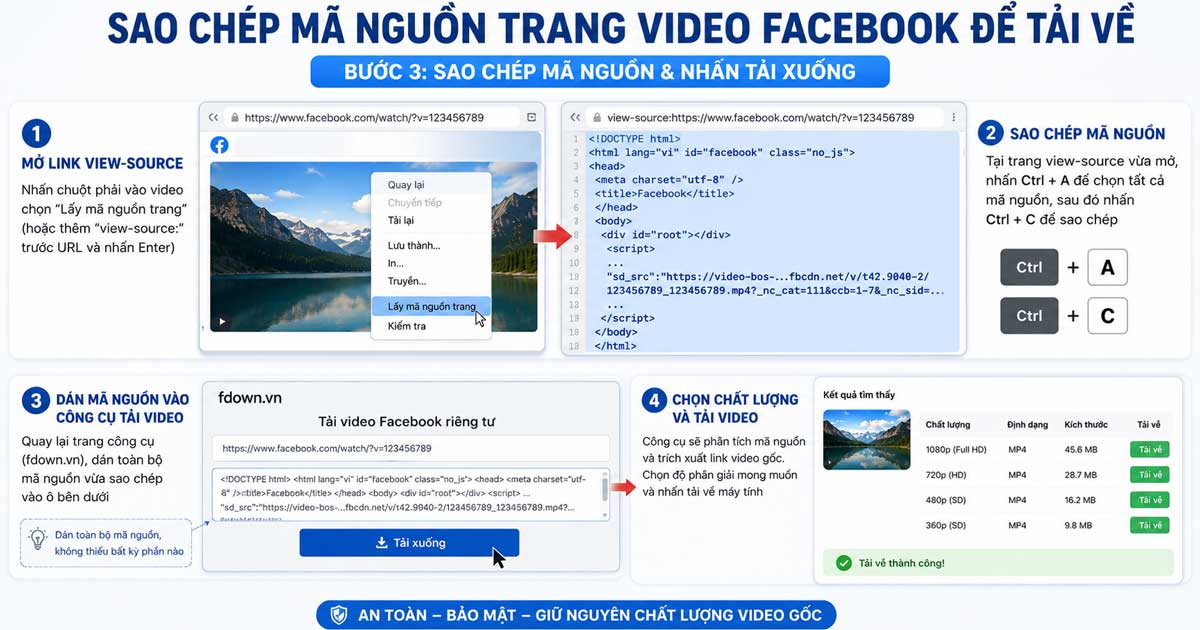
Task: Click the Facebook logo above the video
Action: pyautogui.click(x=219, y=145)
